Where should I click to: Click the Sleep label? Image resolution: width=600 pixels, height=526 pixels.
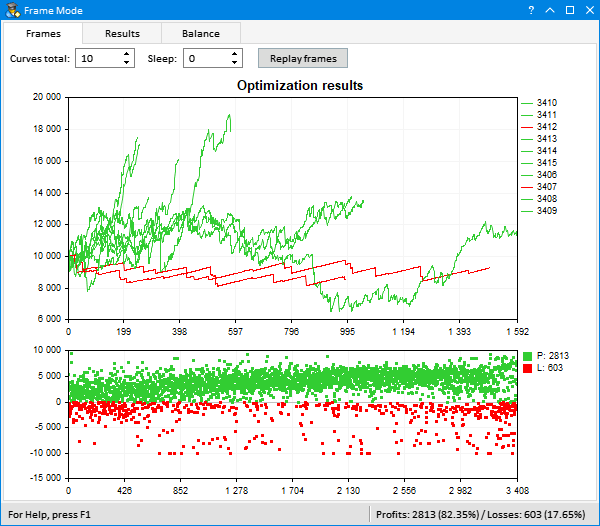[x=162, y=59]
